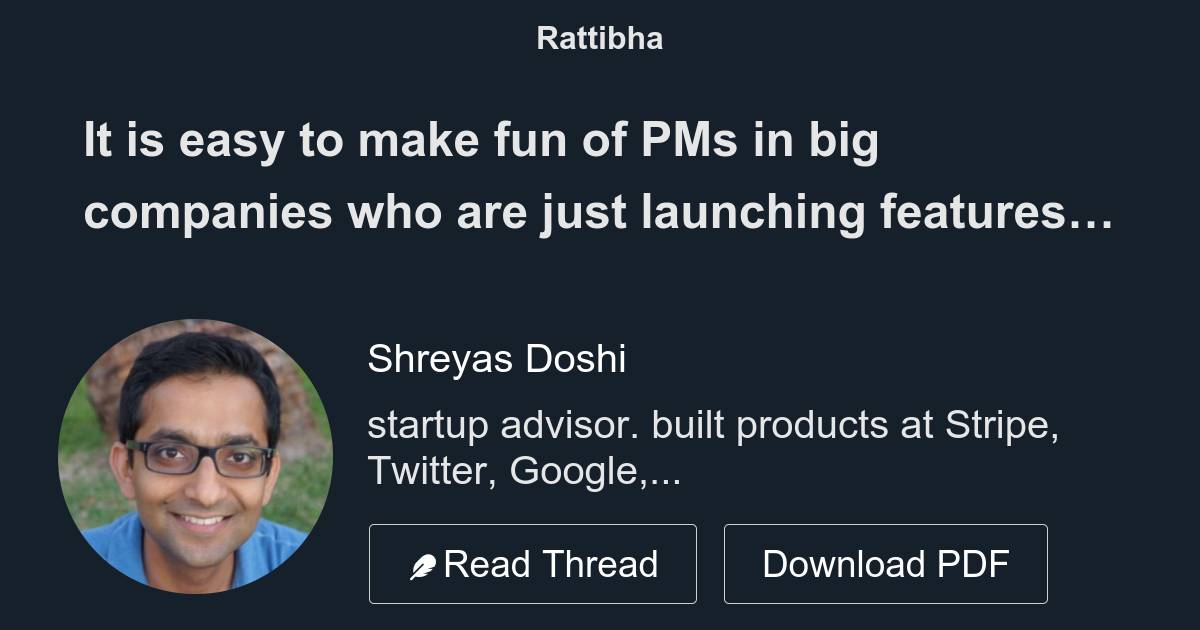The height and width of the screenshot is (630, 1200).
Task: Select the Rattibha site title
Action: [x=599, y=39]
